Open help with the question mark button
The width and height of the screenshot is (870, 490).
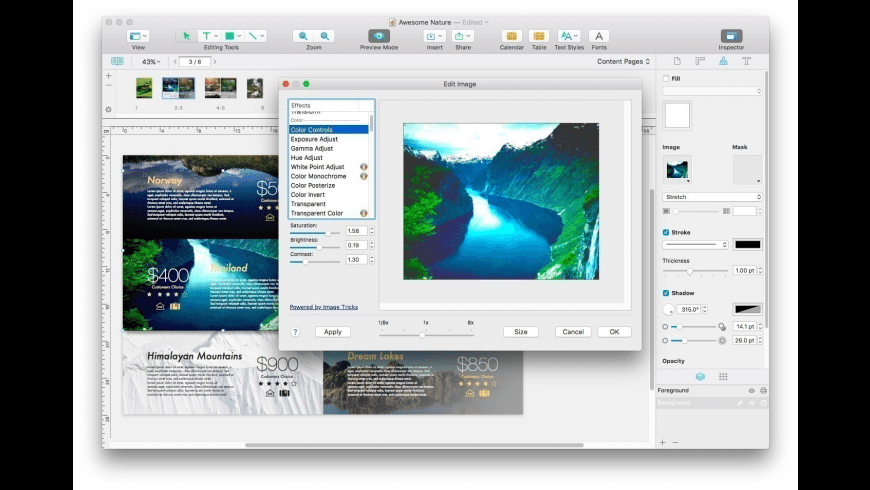tap(295, 332)
